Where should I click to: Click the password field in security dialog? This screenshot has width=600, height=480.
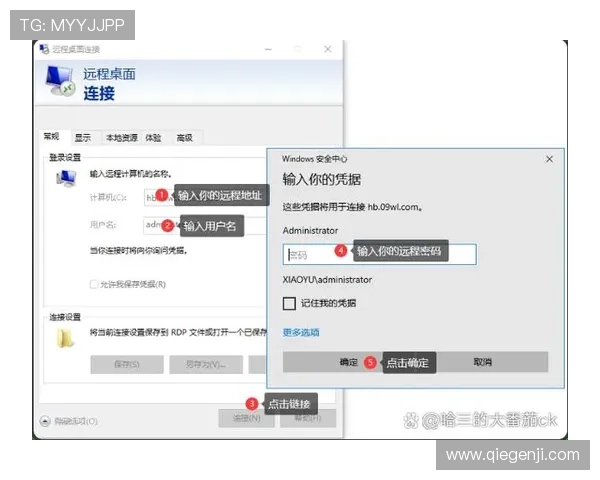380,254
